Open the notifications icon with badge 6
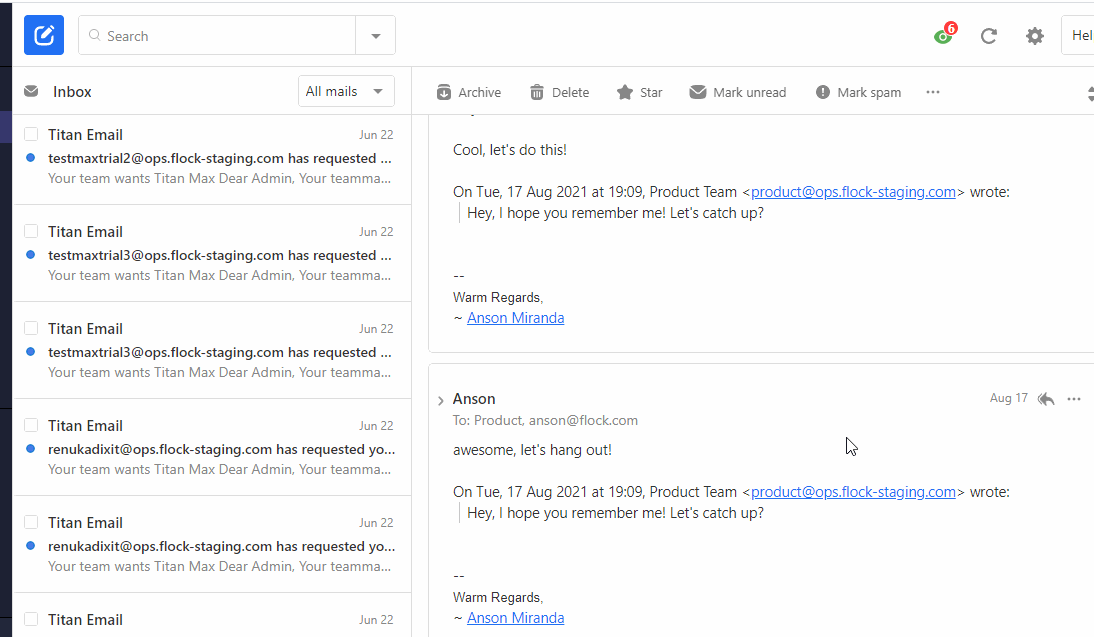Screen dimensions: 1094x637 tap(945, 34)
